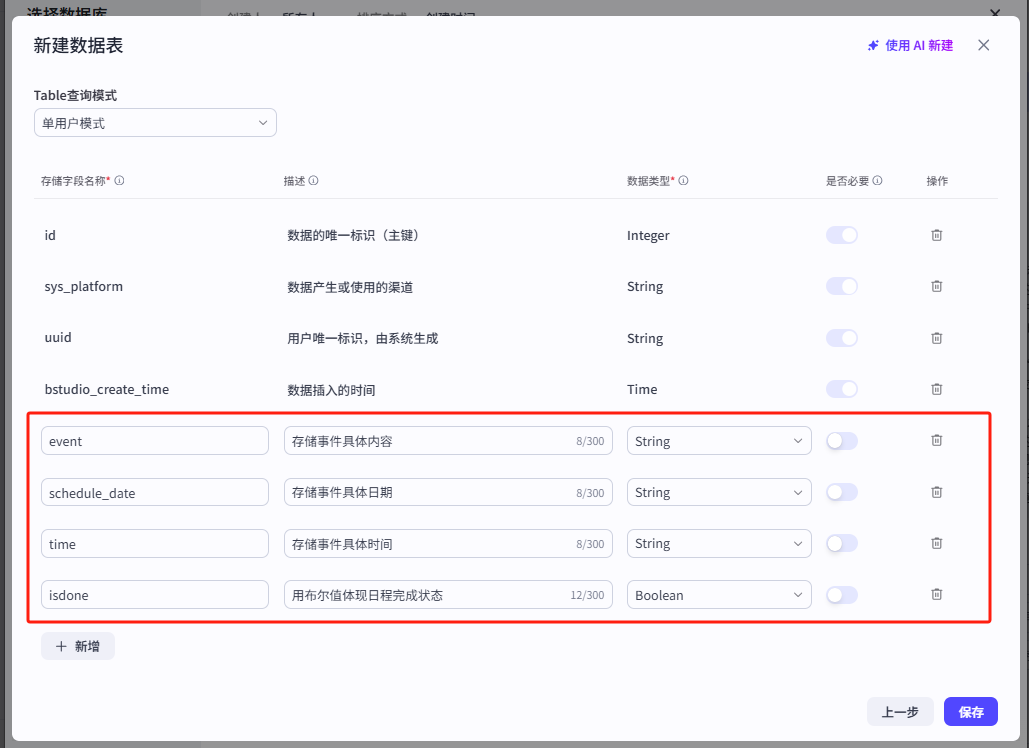This screenshot has width=1029, height=748.
Task: Expand data type dropdown for event field
Action: click(x=718, y=441)
